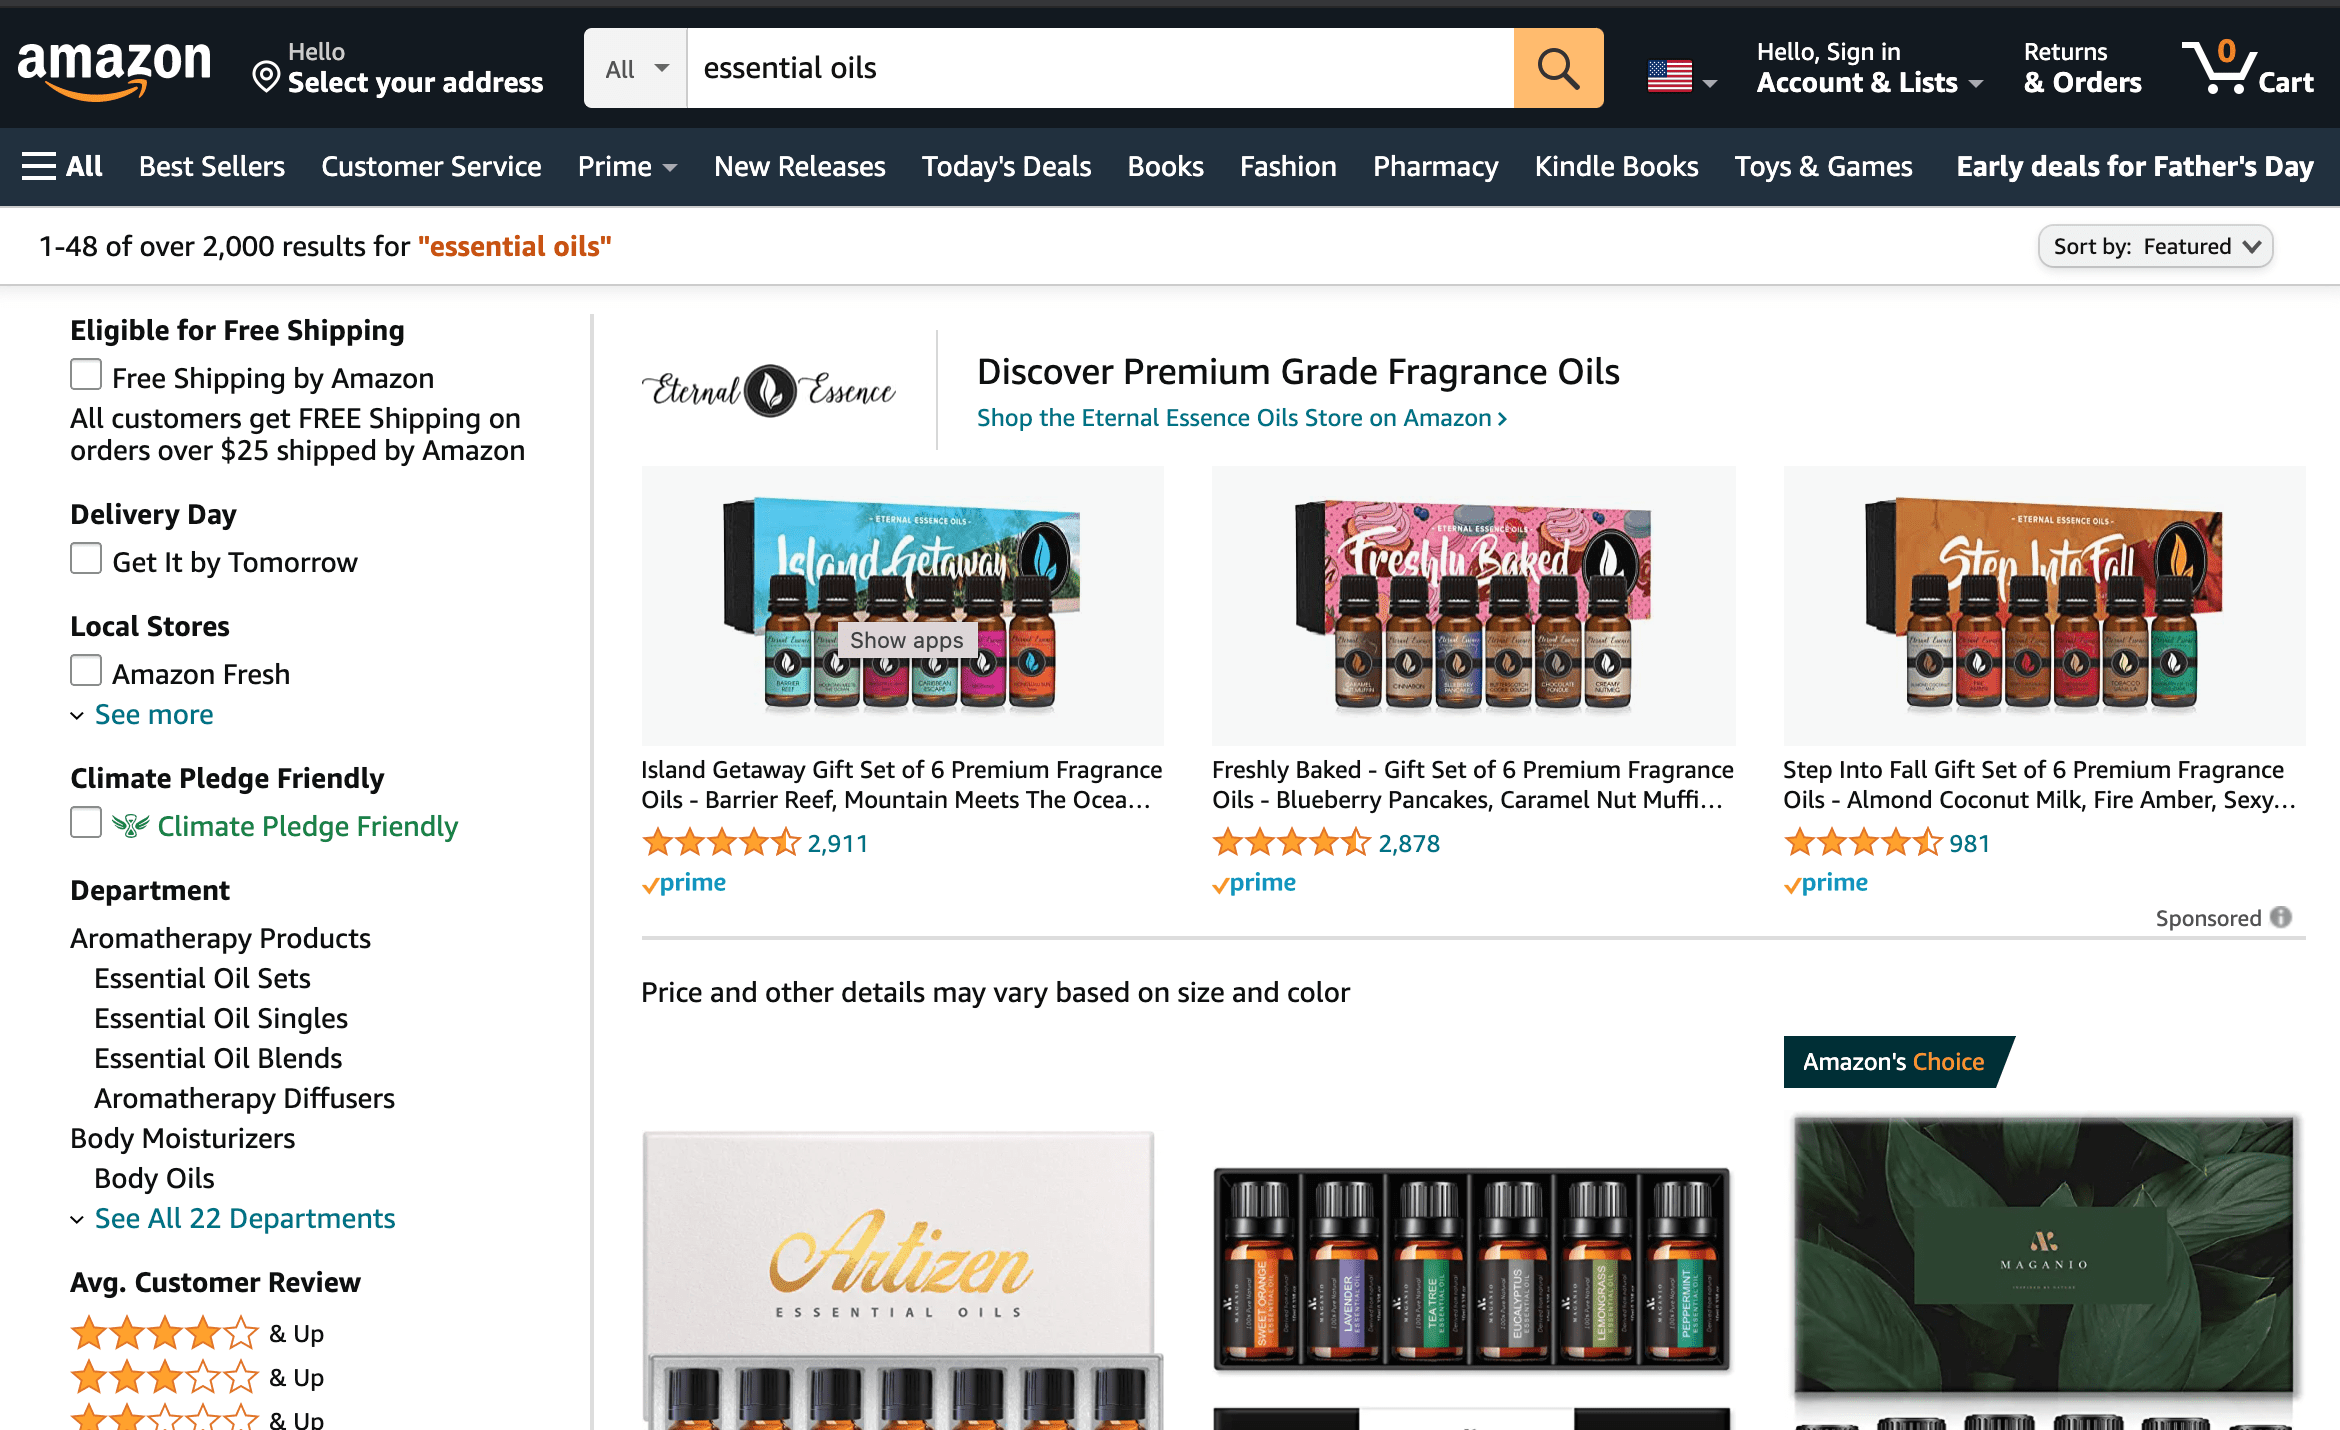The image size is (2340, 1430).
Task: Click the Amazon logo
Action: 114,71
